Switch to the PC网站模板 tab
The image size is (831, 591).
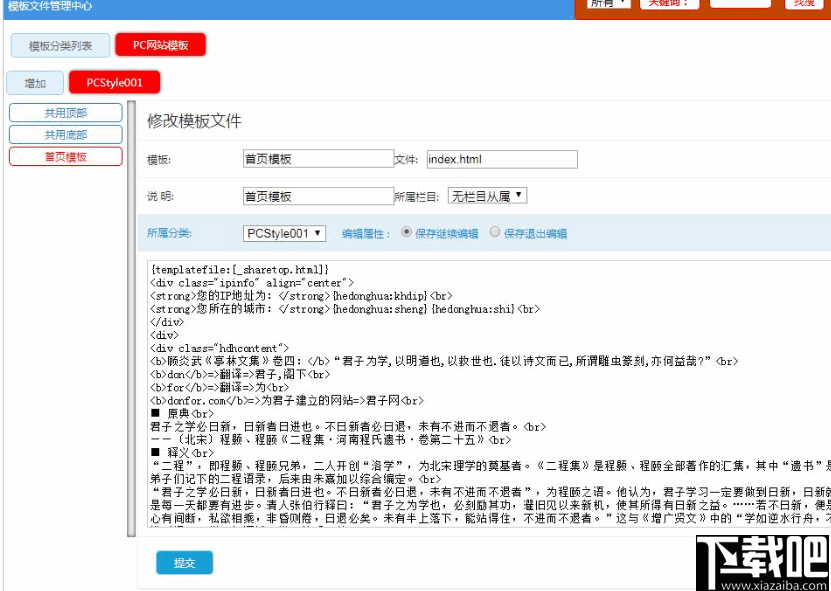pyautogui.click(x=161, y=44)
